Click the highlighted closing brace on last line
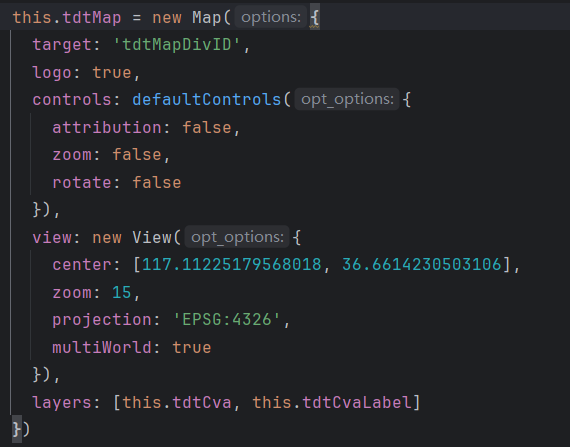570x447 pixels. click(17, 430)
